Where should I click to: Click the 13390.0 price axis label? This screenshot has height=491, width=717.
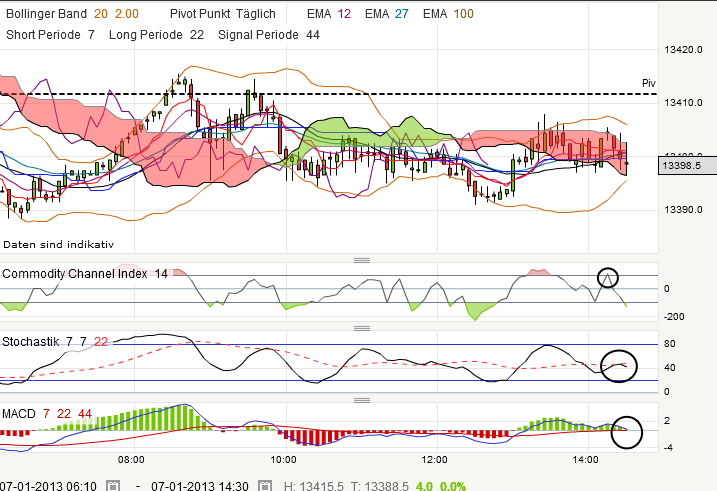tap(683, 210)
